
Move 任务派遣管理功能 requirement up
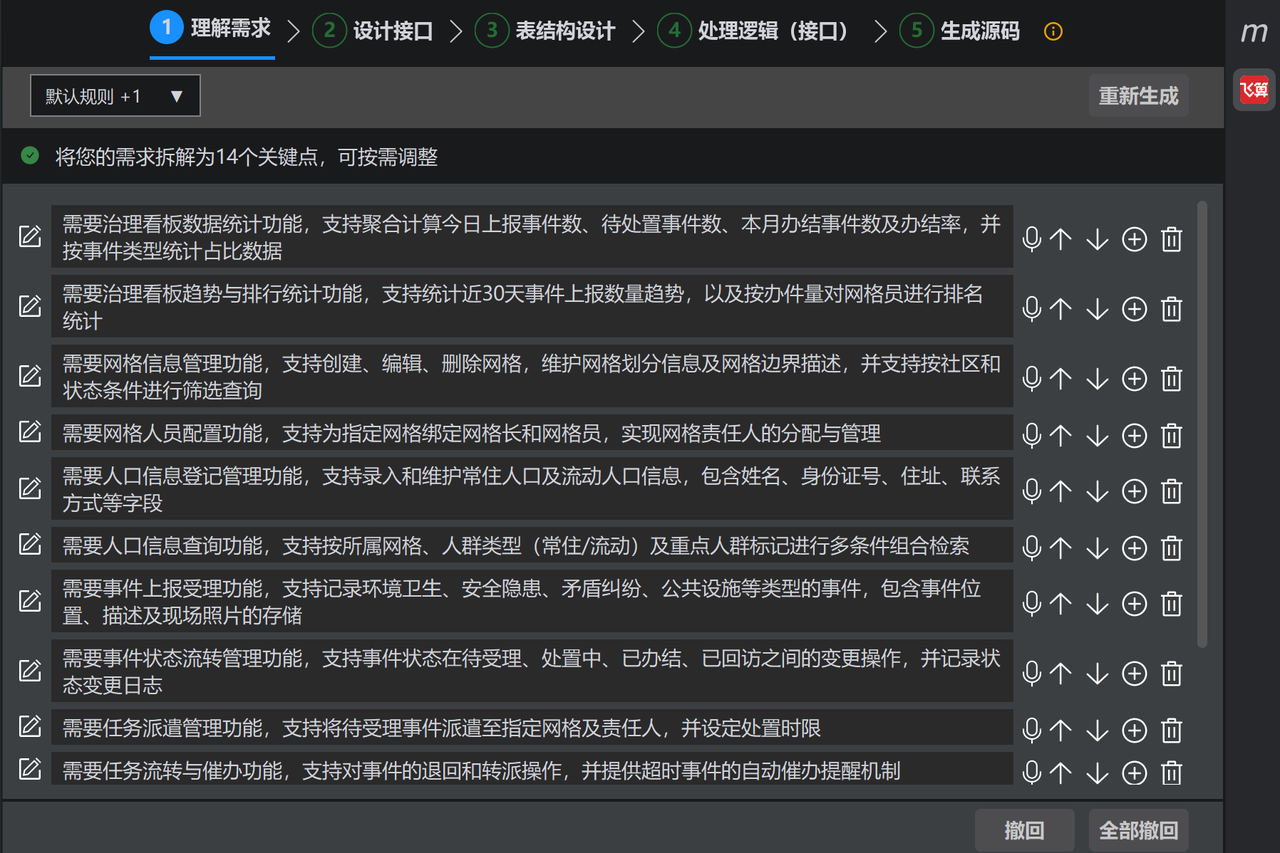[1061, 730]
